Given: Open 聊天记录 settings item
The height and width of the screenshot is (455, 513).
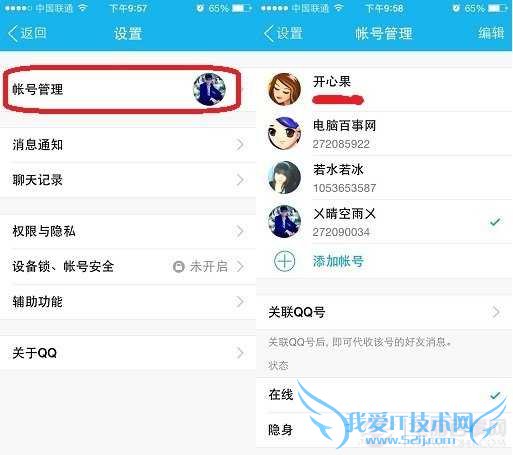Looking at the screenshot, I should [128, 180].
